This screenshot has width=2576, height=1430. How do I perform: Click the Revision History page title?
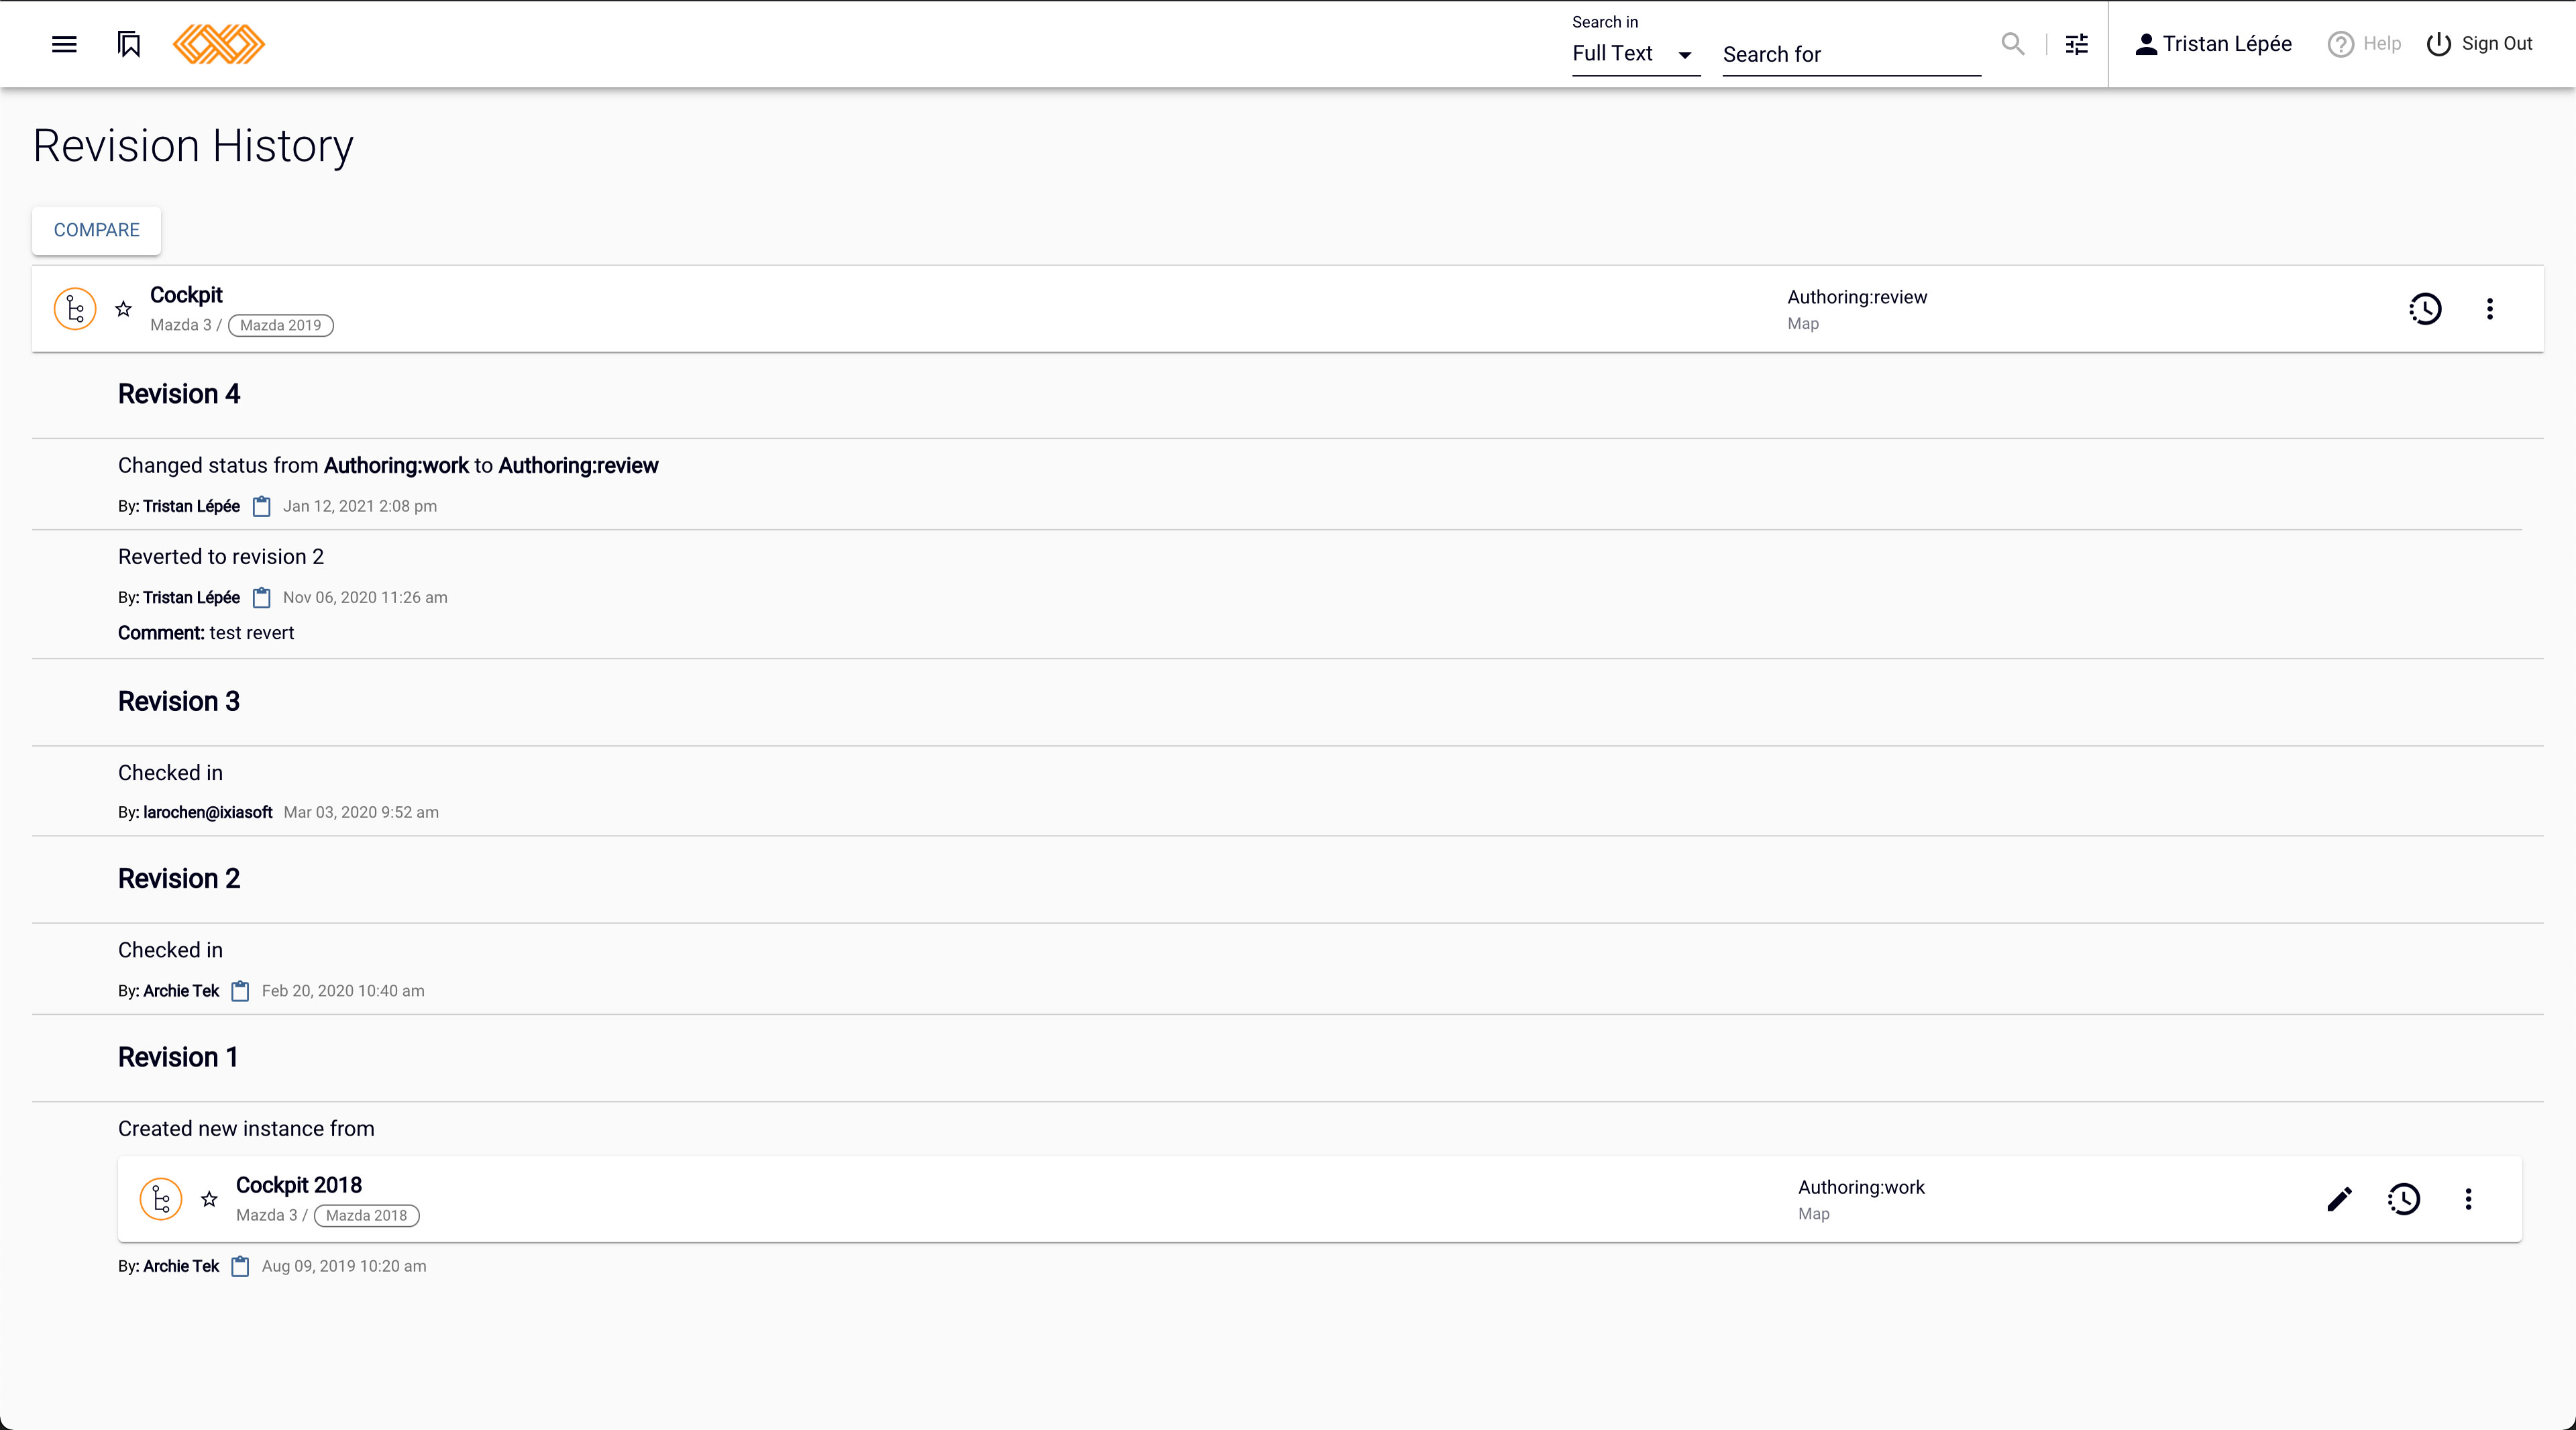point(193,146)
